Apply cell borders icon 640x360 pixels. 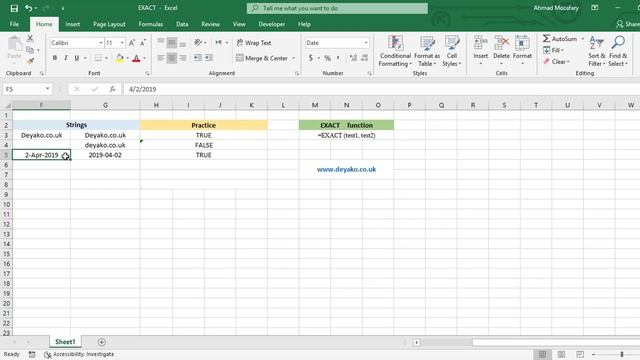[x=98, y=58]
